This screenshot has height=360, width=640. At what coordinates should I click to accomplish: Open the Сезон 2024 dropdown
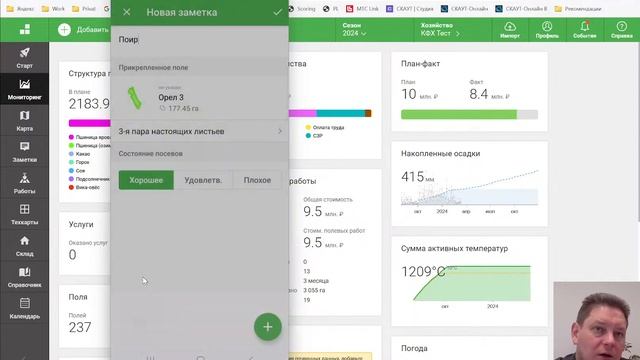[x=354, y=30]
